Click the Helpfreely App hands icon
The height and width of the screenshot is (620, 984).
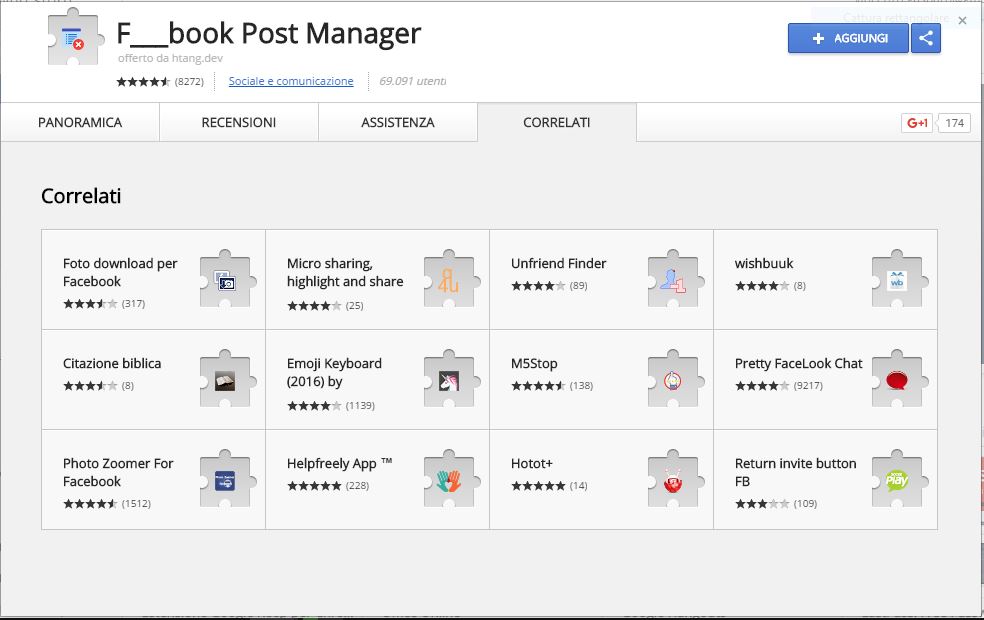point(451,479)
